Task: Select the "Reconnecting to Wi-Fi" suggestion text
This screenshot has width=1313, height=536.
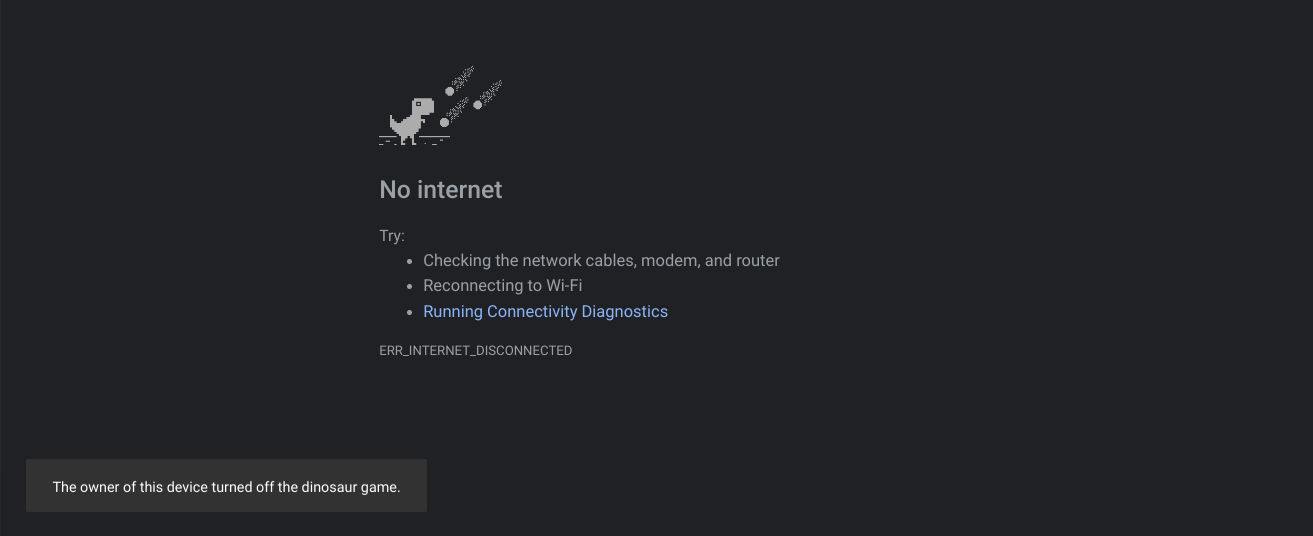Action: (502, 285)
